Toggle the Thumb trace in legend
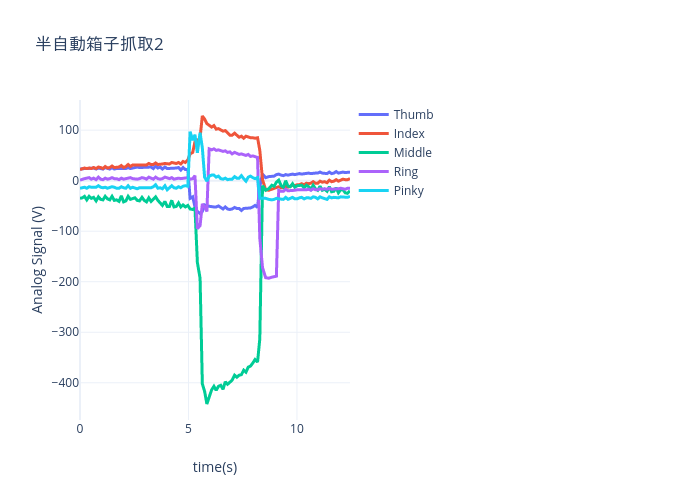 point(396,115)
